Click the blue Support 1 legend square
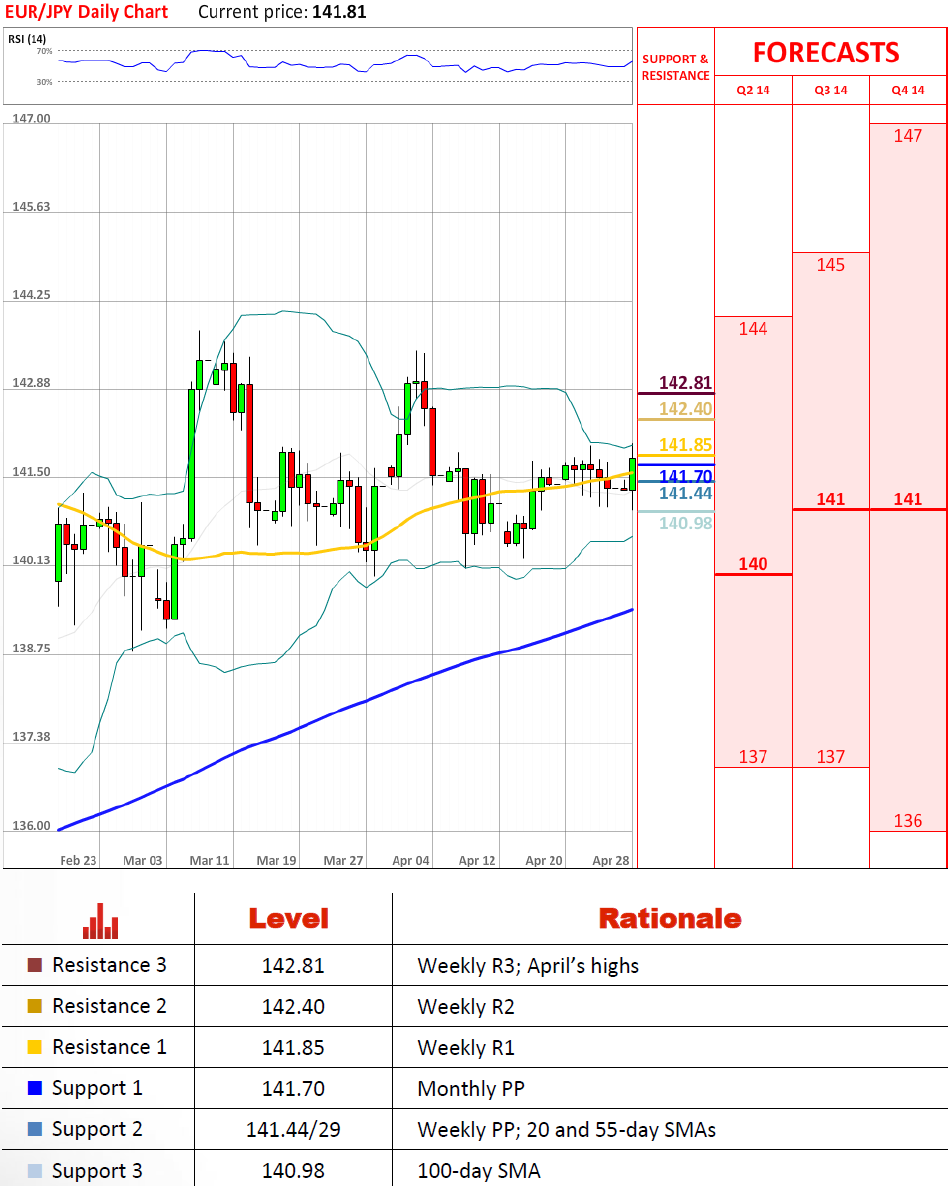 pyautogui.click(x=35, y=1089)
